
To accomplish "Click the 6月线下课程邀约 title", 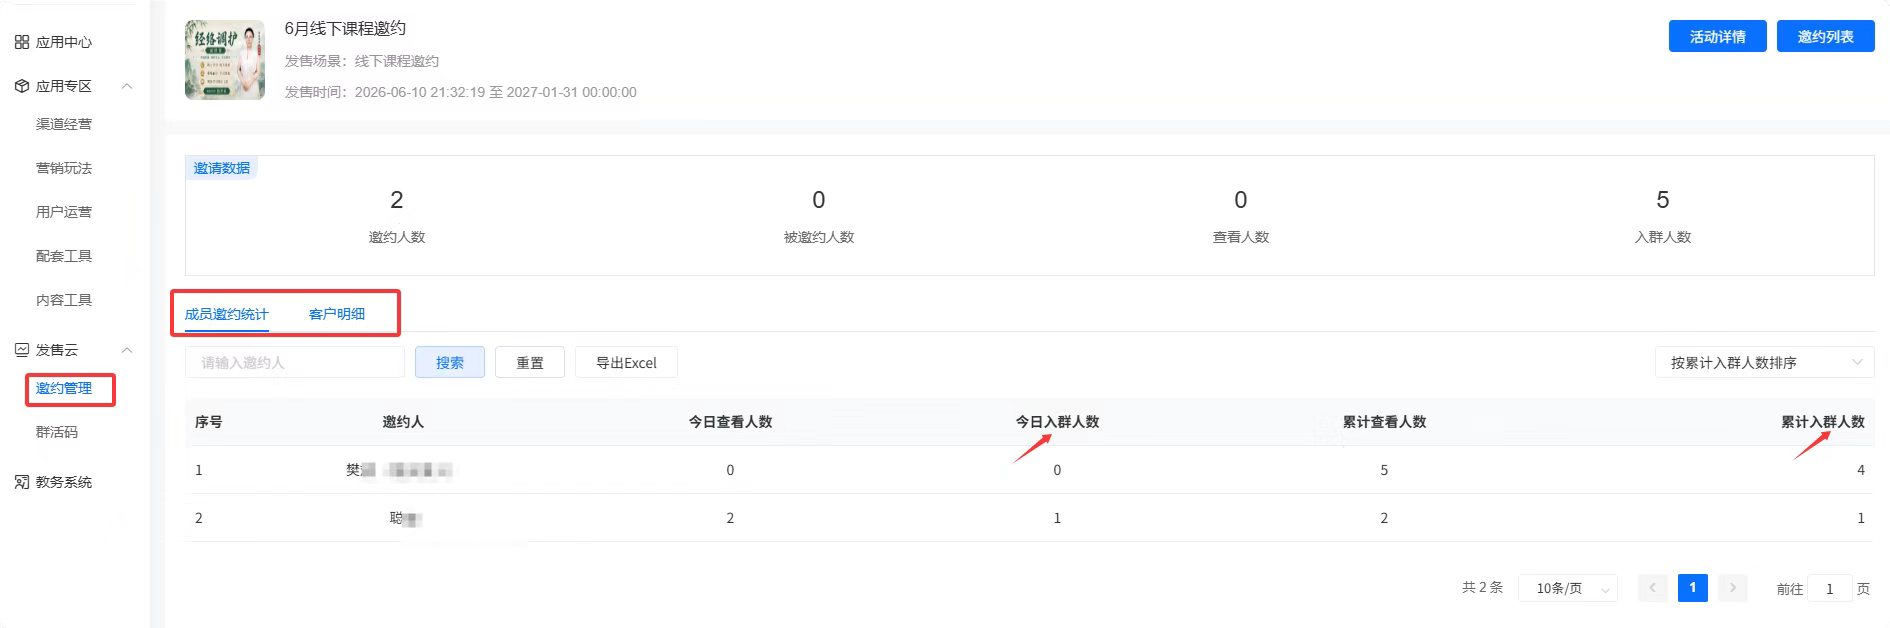I will click(345, 28).
